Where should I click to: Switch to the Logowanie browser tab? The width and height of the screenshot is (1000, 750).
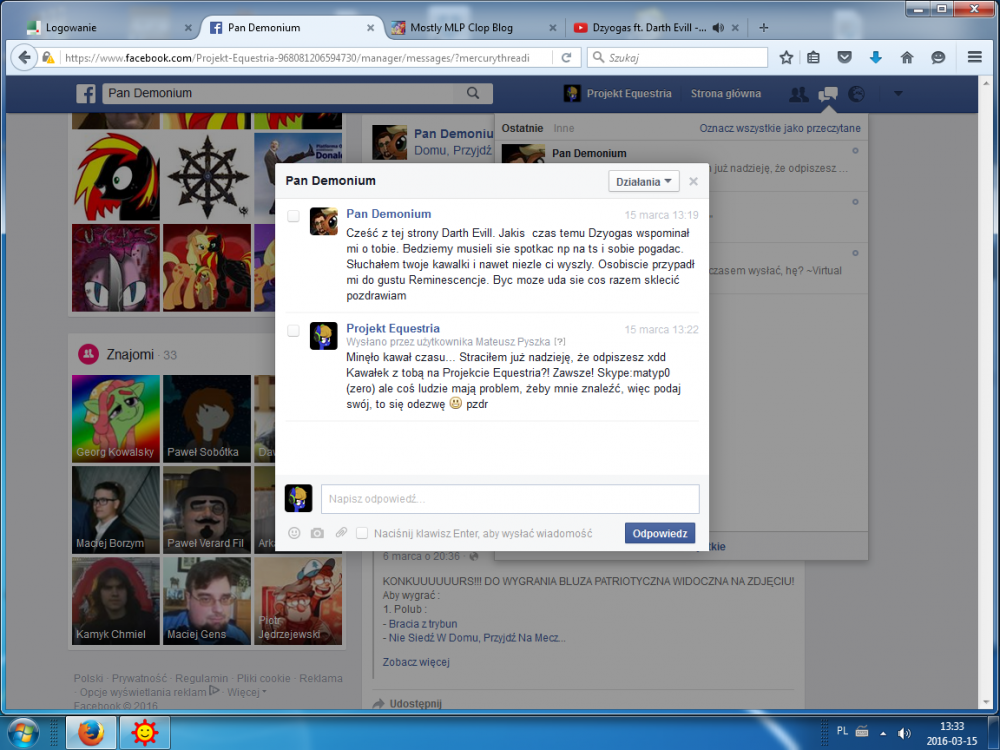point(100,27)
